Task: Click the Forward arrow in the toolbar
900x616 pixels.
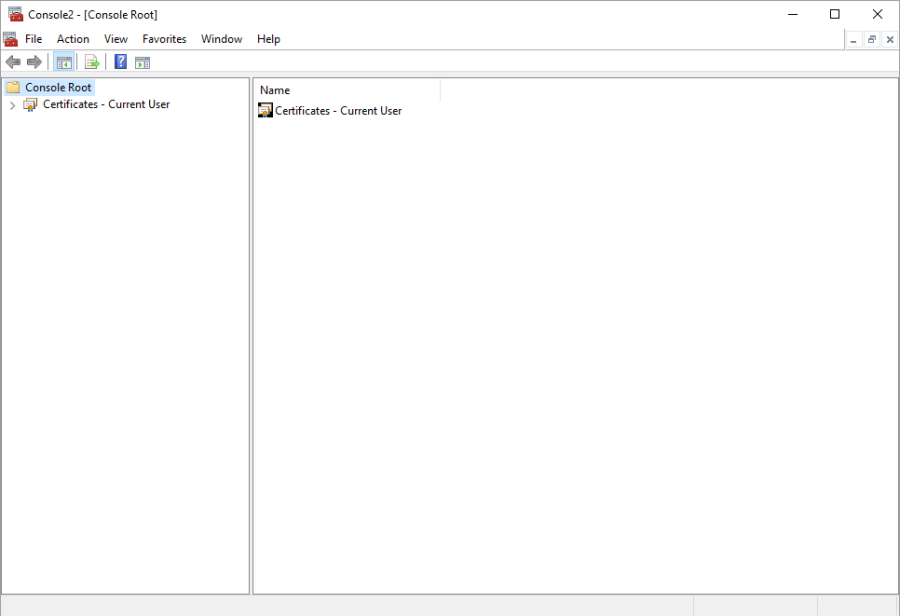Action: [34, 62]
